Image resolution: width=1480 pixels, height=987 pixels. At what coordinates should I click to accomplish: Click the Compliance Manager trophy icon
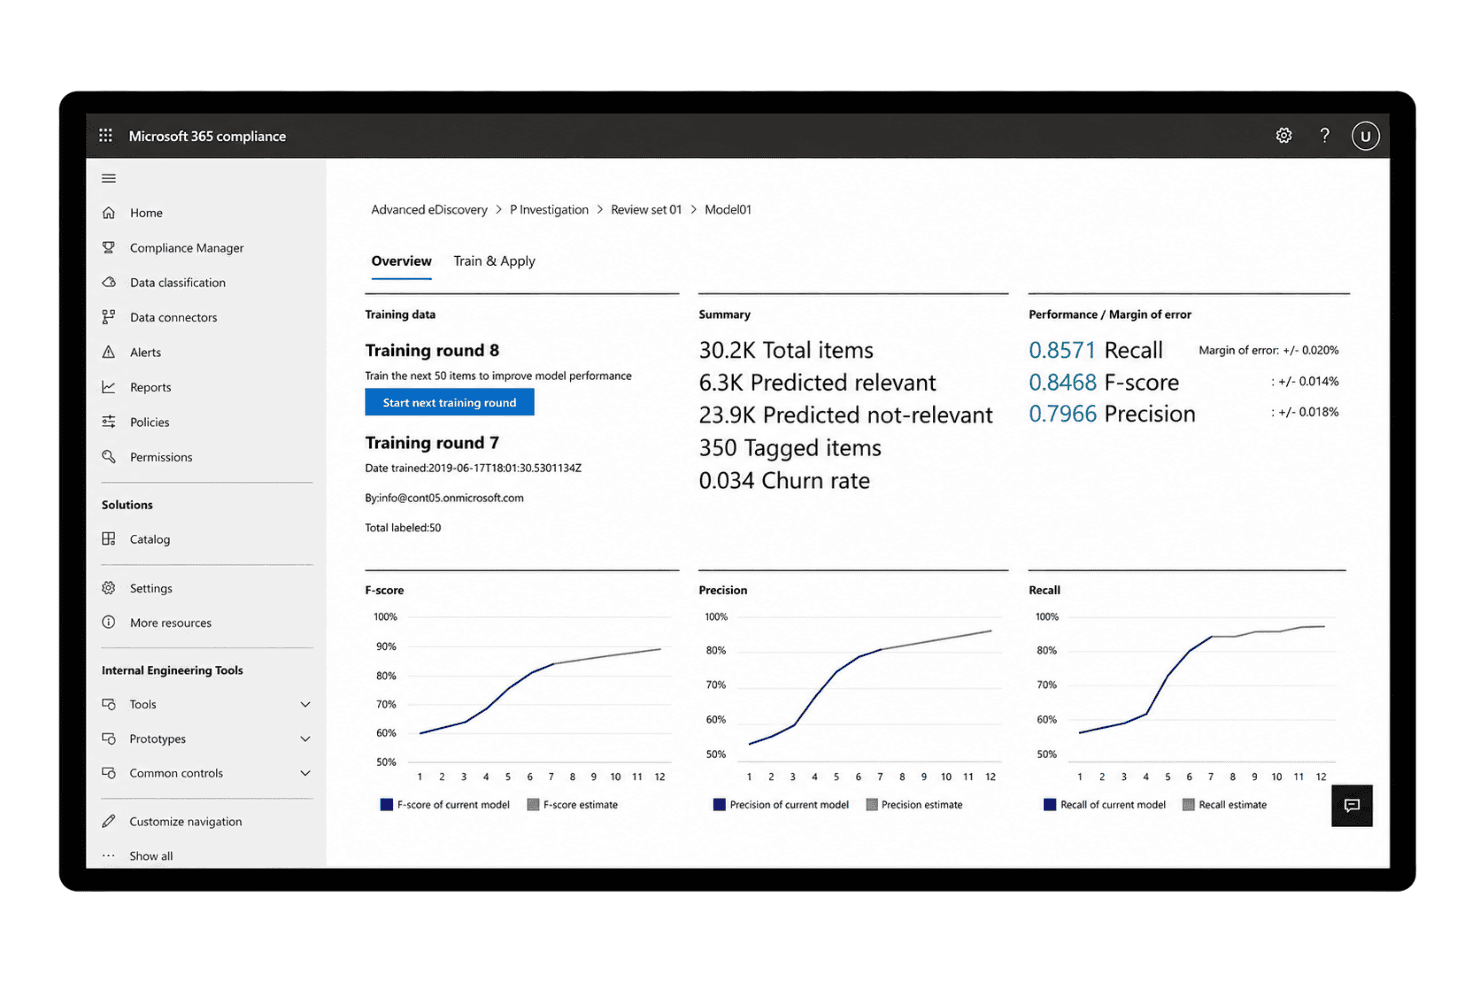(x=109, y=247)
